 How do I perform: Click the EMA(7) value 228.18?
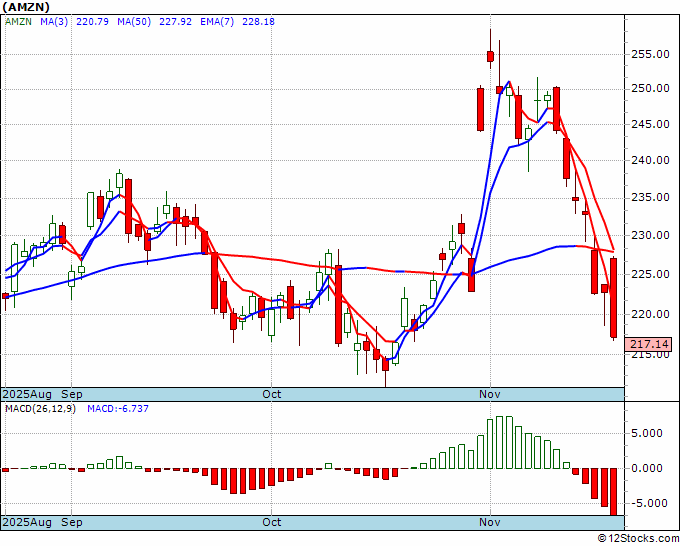pyautogui.click(x=258, y=21)
